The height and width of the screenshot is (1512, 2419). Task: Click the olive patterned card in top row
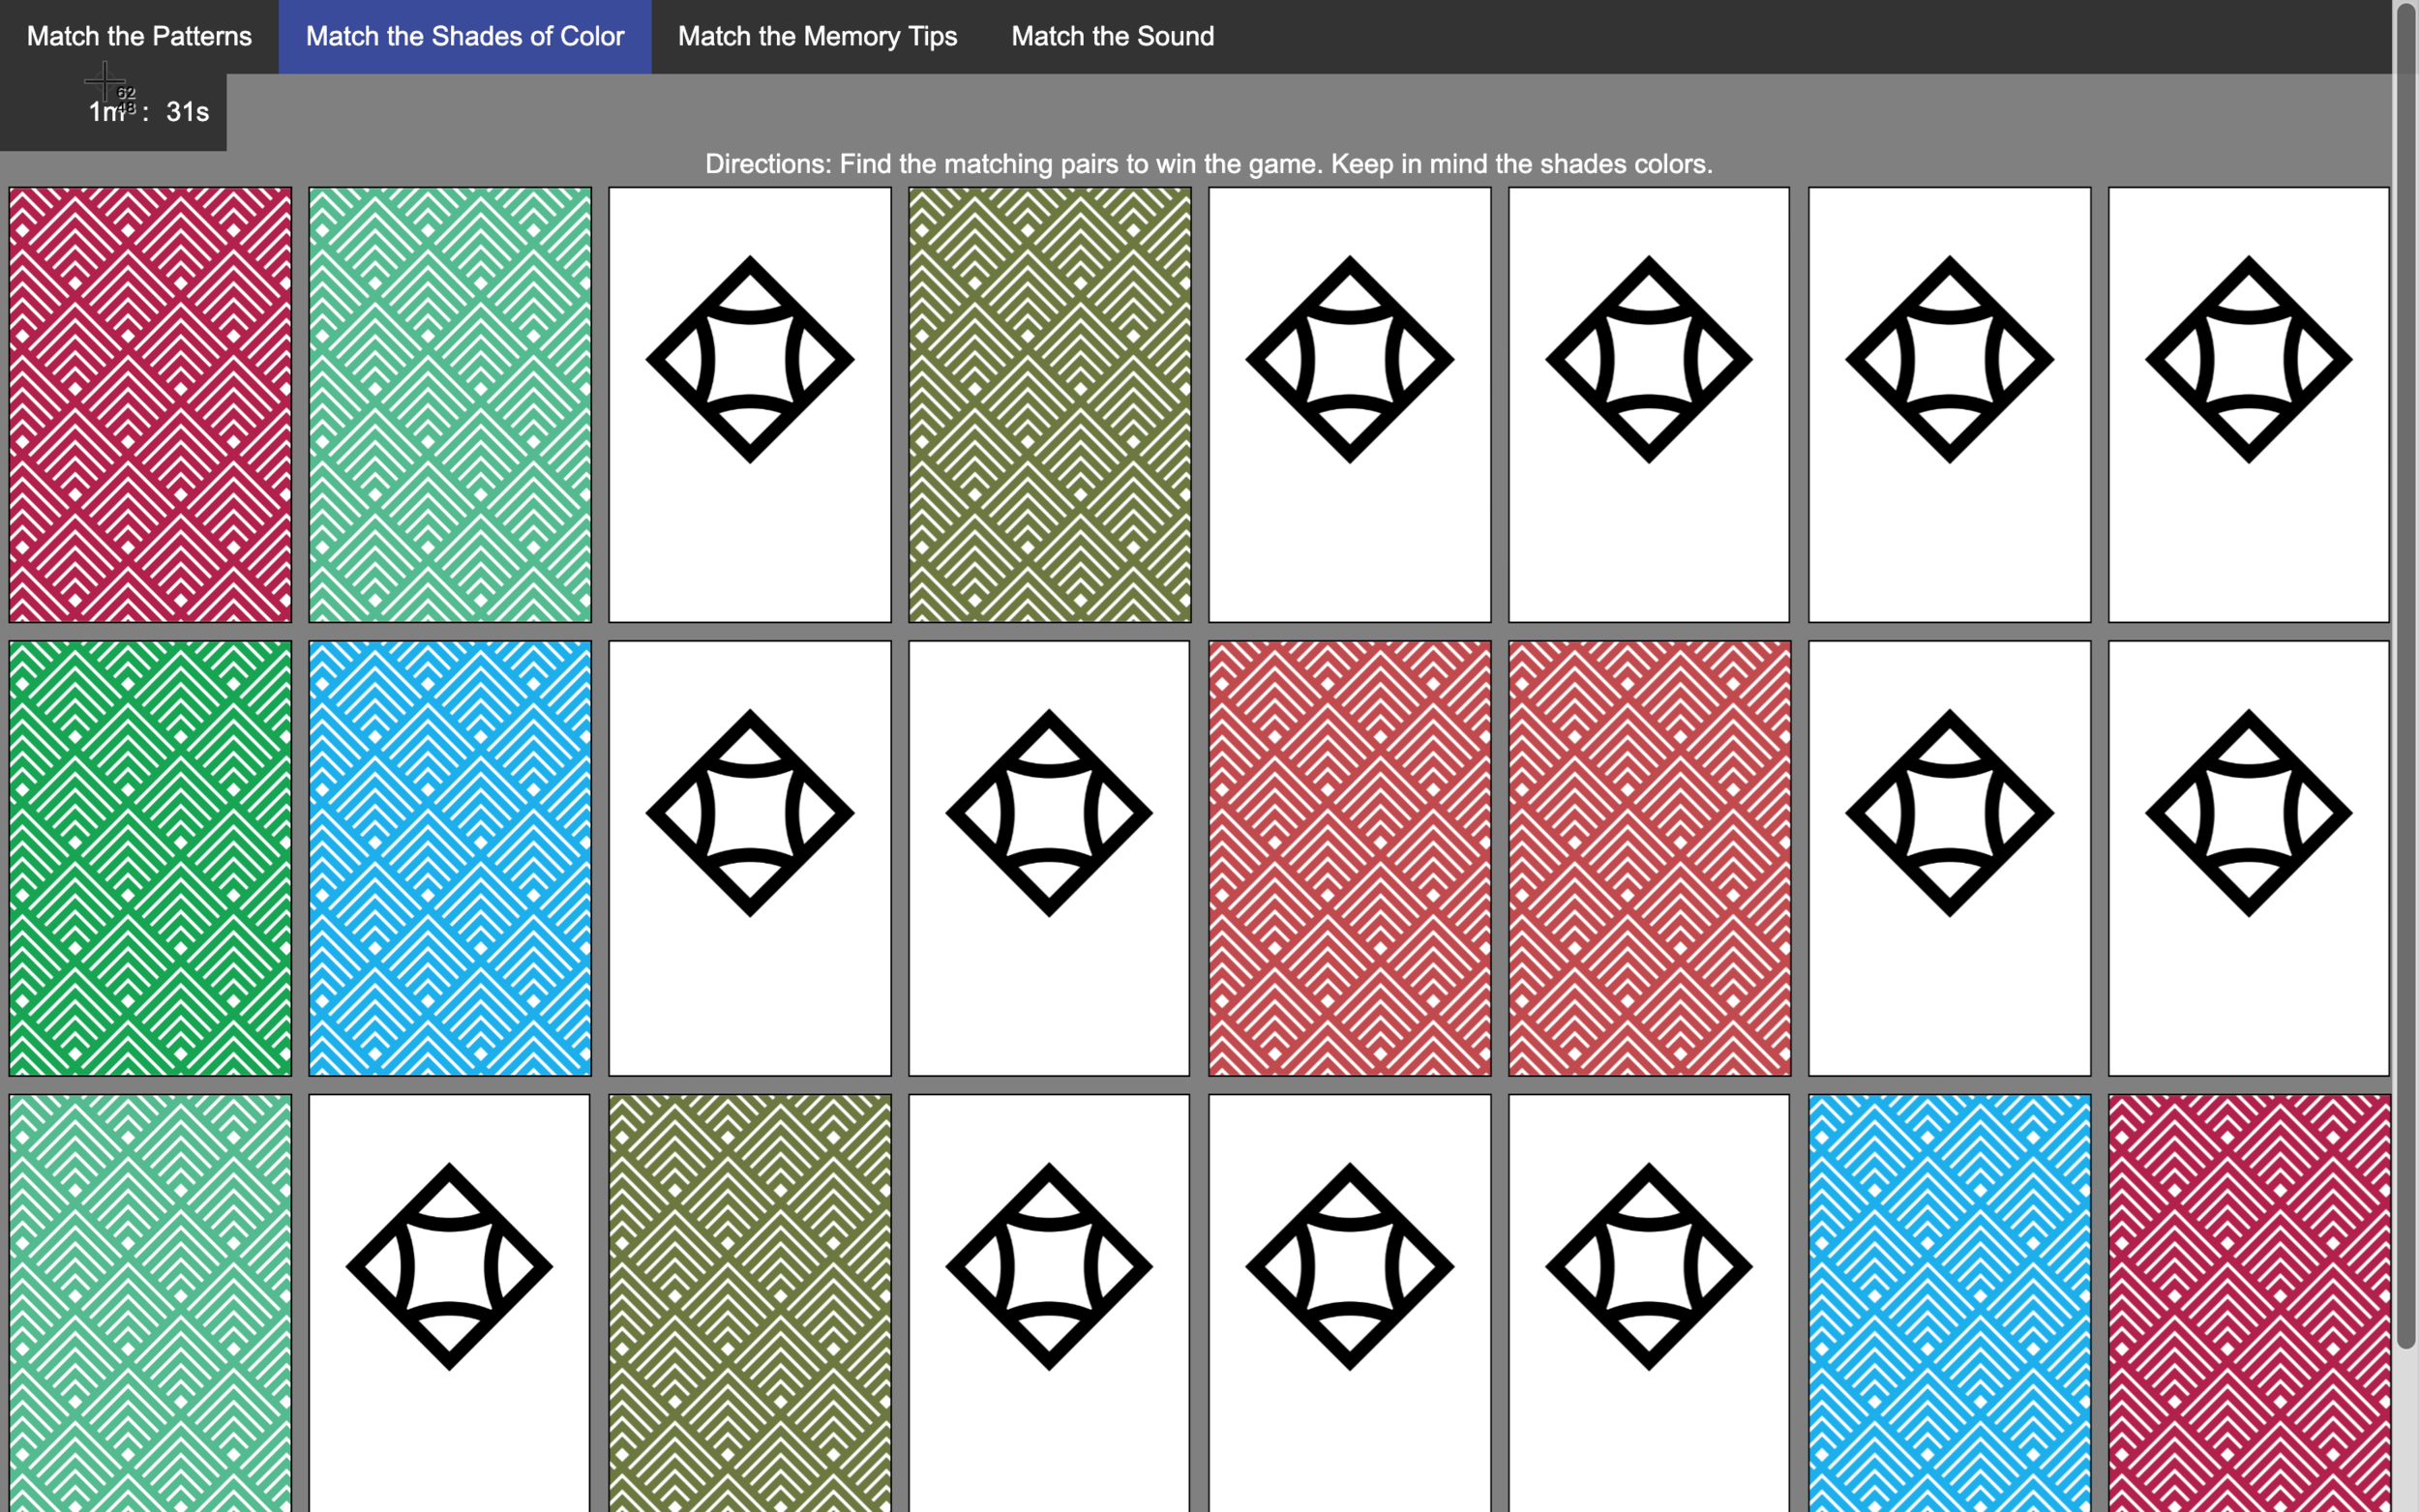click(1049, 404)
